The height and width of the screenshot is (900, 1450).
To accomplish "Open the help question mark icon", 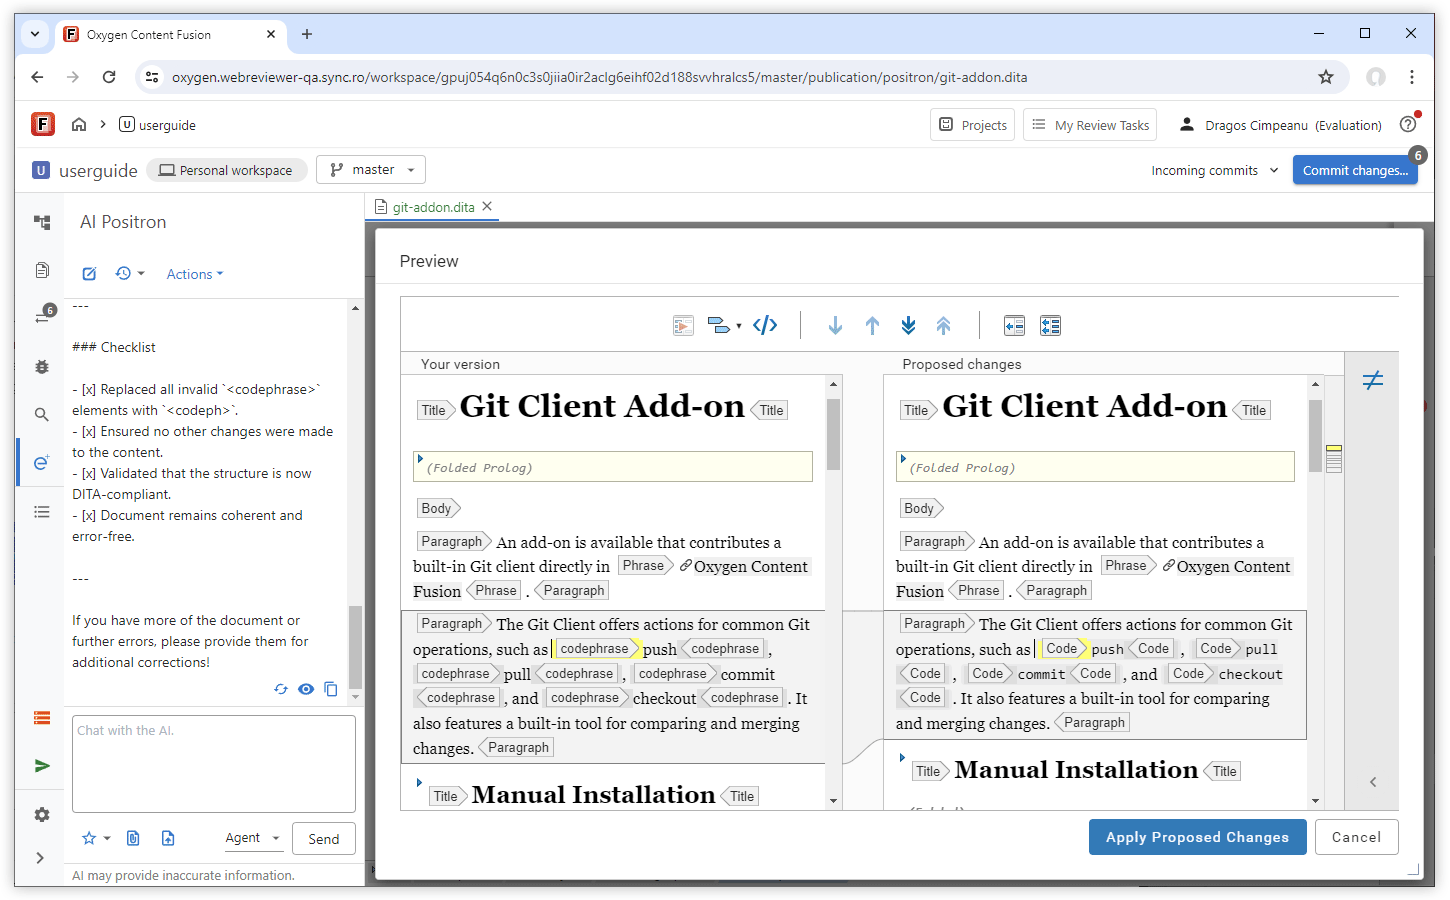I will coord(1408,125).
